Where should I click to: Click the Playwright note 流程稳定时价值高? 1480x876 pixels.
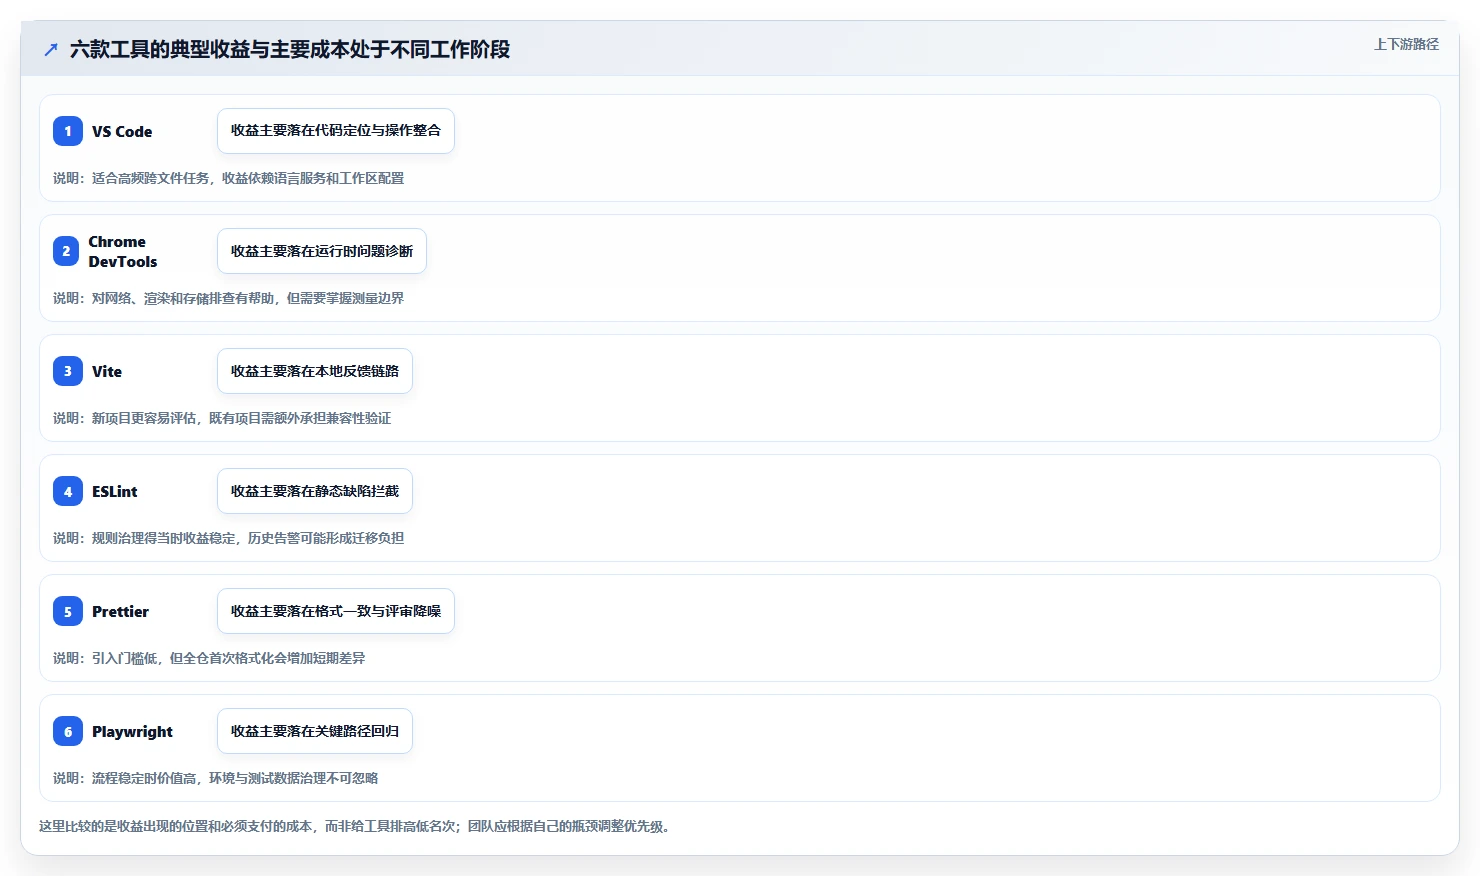pos(216,778)
